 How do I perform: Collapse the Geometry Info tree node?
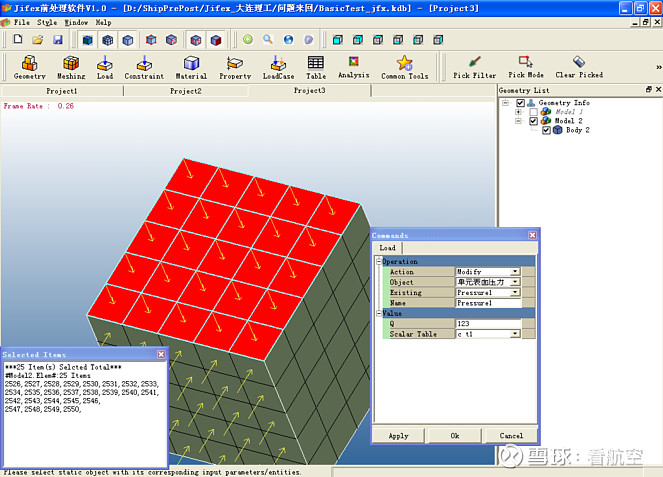(x=505, y=103)
